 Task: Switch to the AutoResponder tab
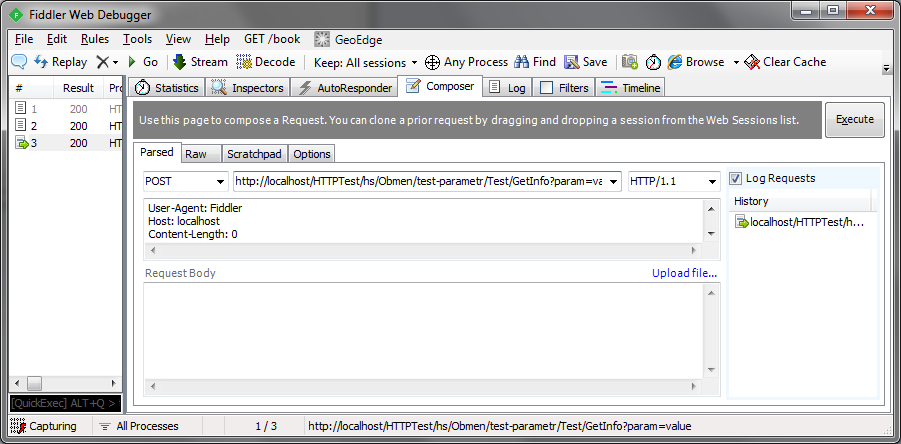tap(345, 88)
